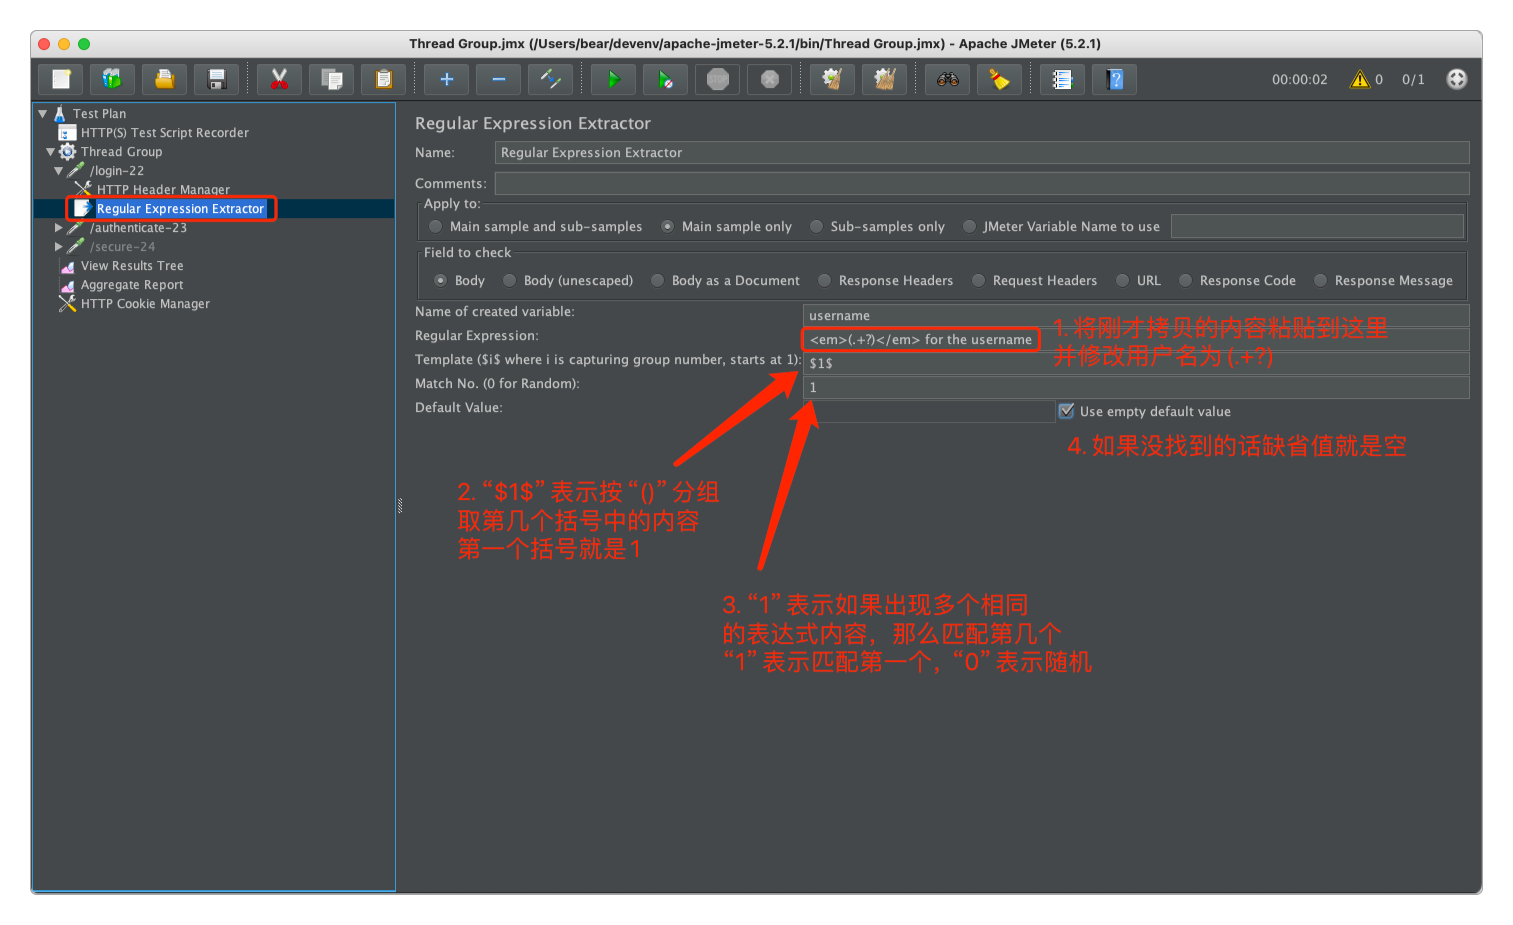
Task: Save the test plan with disk icon
Action: pos(216,79)
